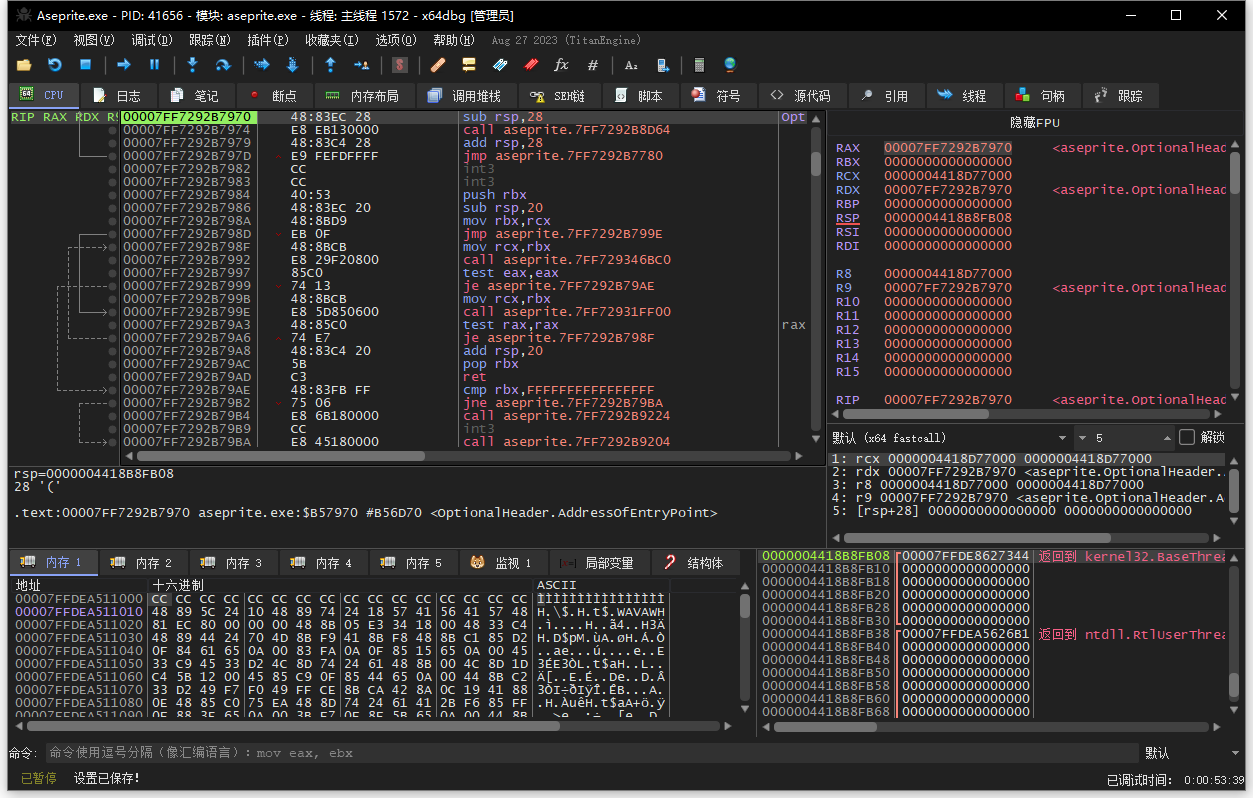
Task: Open the 局部变量 tab
Action: pos(598,563)
